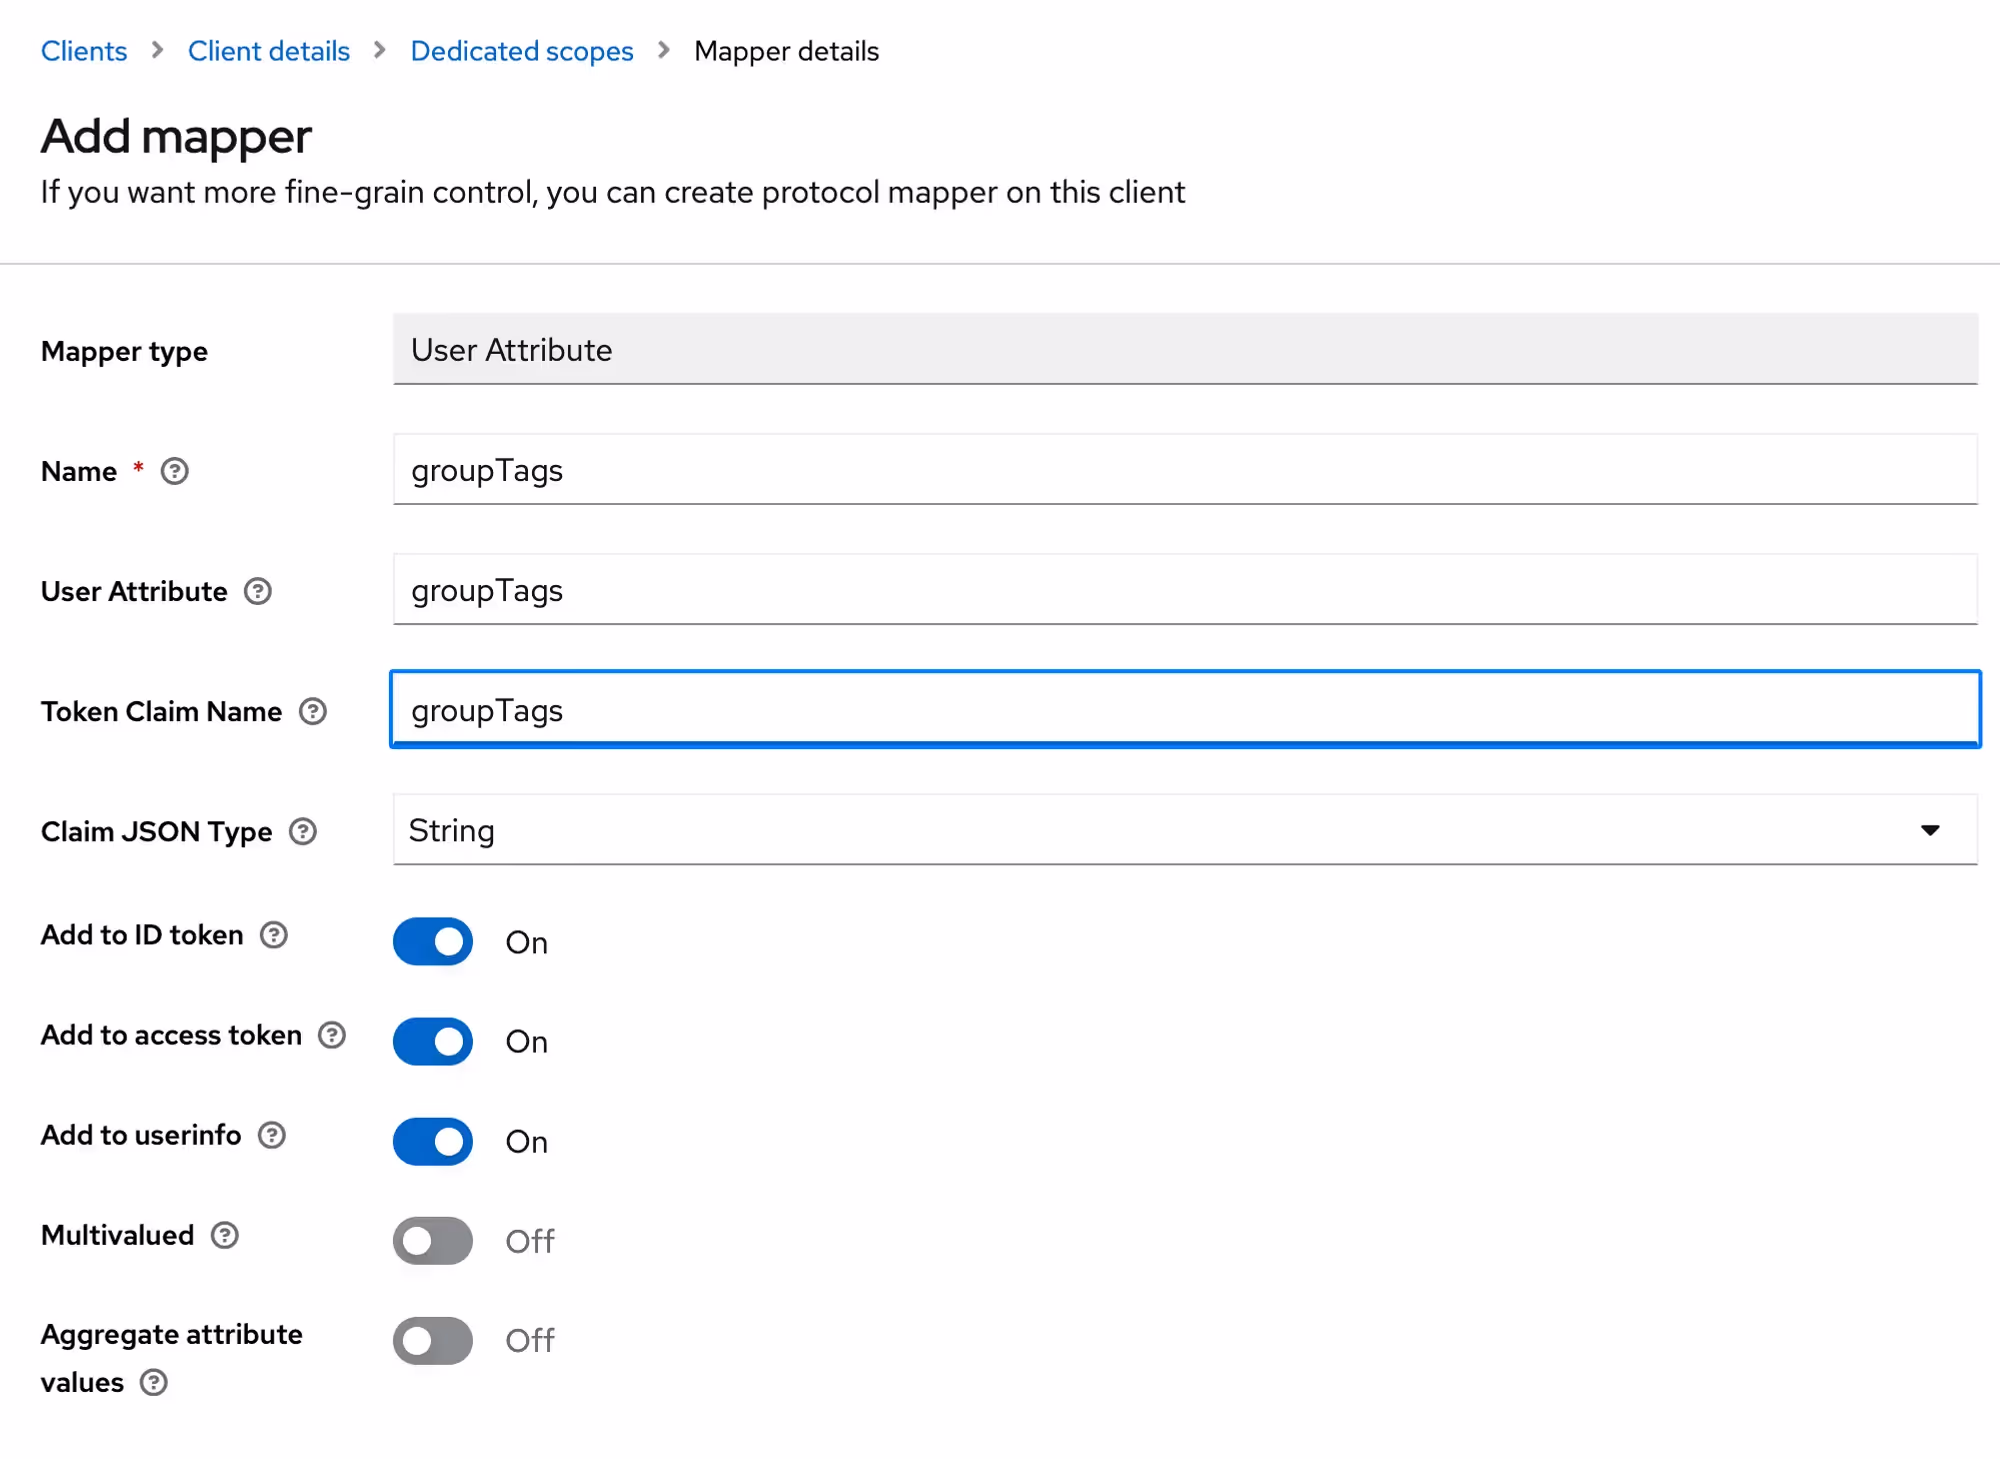Open Dedicated scopes breadcrumb link
The width and height of the screenshot is (2000, 1459).
click(522, 51)
